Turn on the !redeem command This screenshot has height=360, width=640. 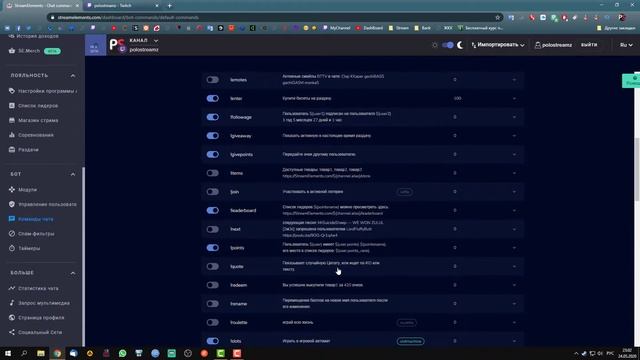point(213,285)
